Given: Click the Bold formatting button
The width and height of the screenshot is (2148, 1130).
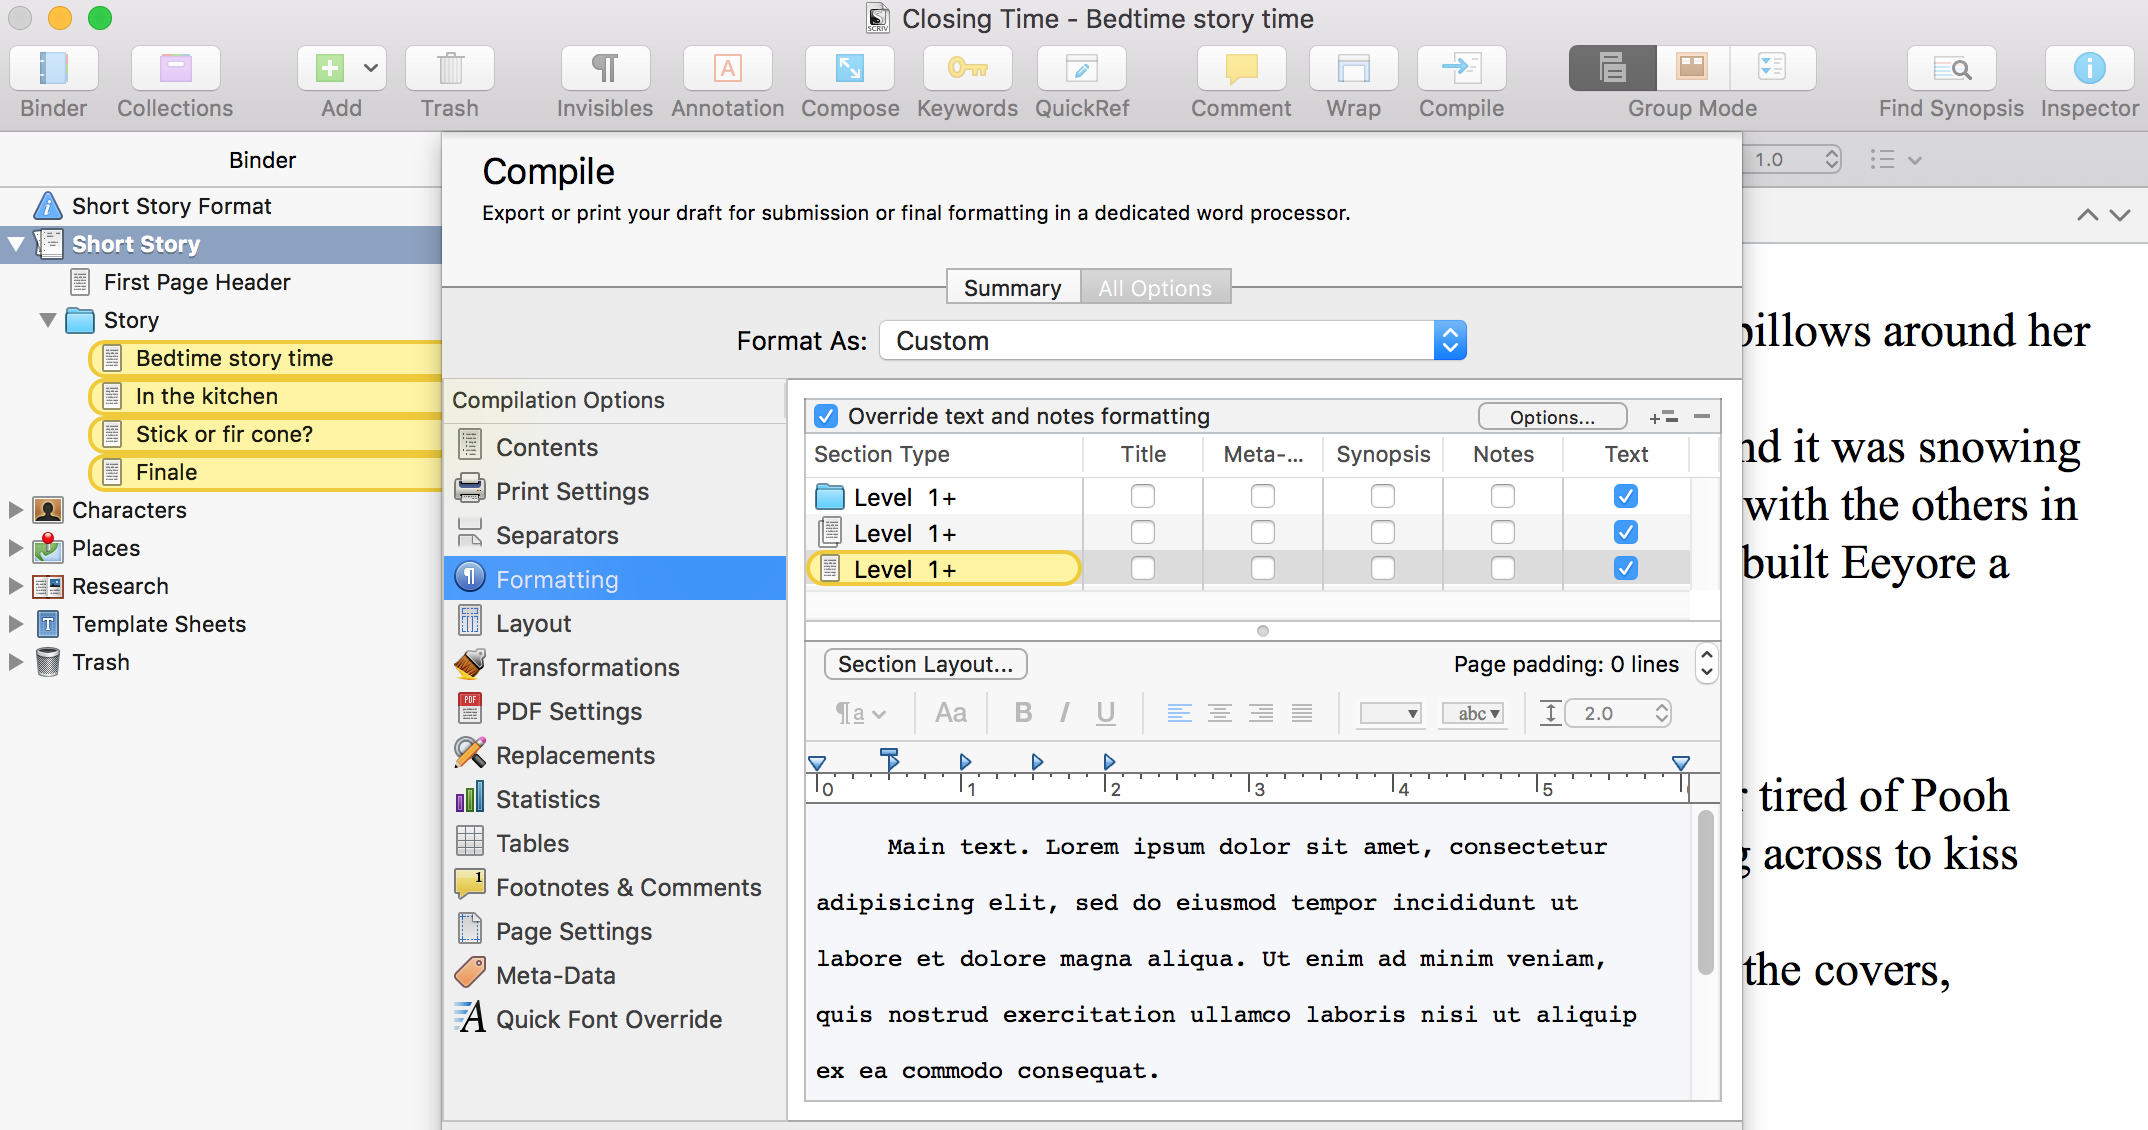Looking at the screenshot, I should (1022, 713).
